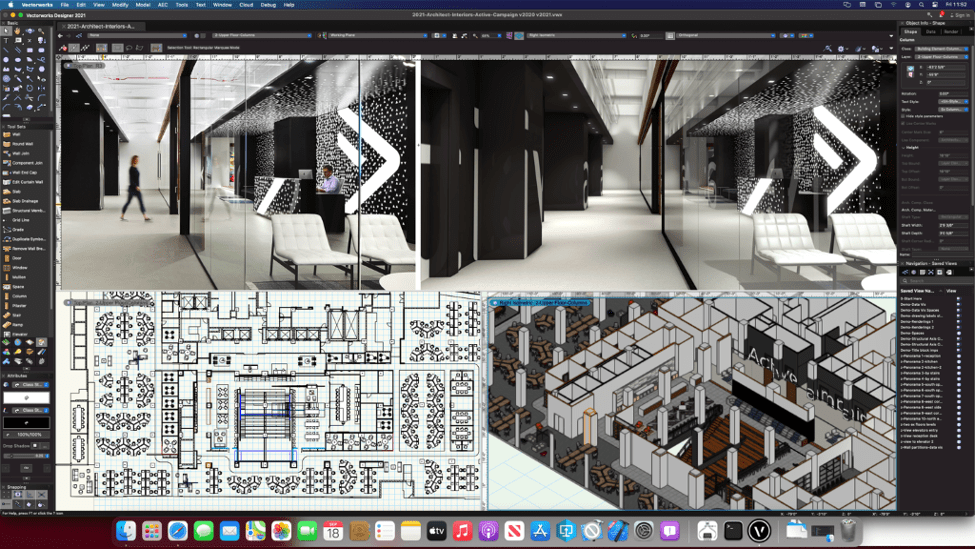Toggle Hide style parameters checkbox
The width and height of the screenshot is (977, 550).
903,116
